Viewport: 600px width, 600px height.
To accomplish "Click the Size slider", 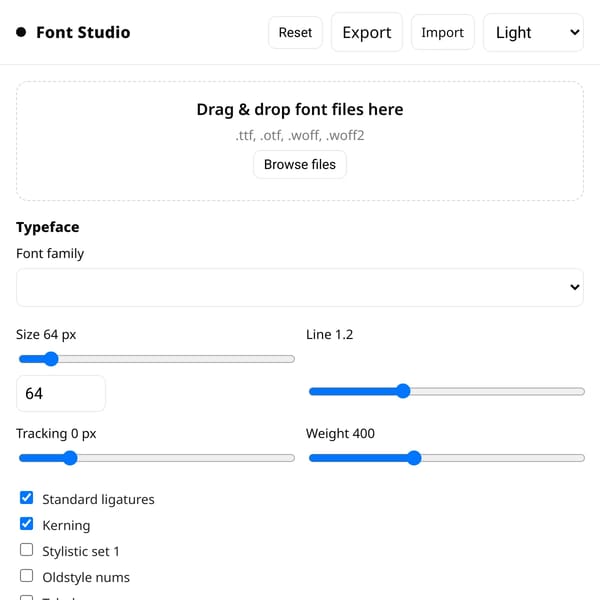I will [x=157, y=359].
